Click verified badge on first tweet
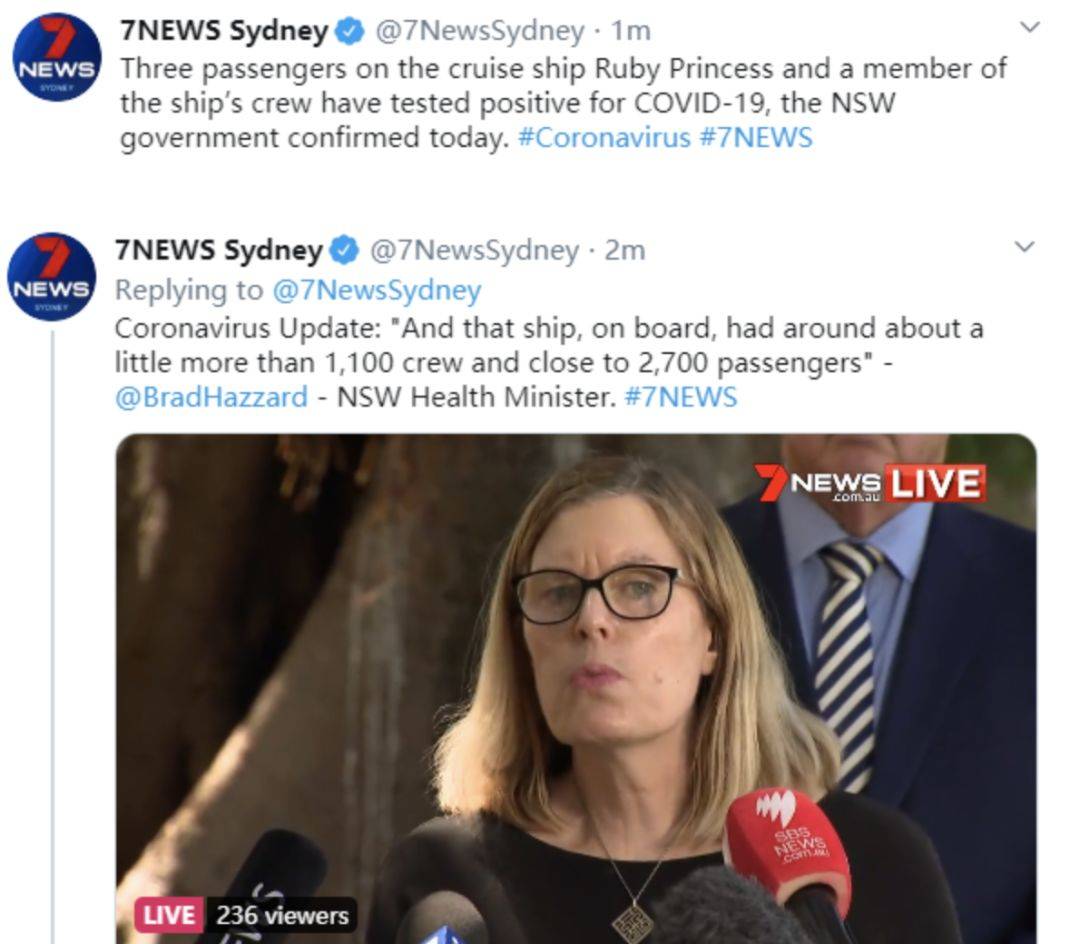This screenshot has height=944, width=1080. click(350, 31)
